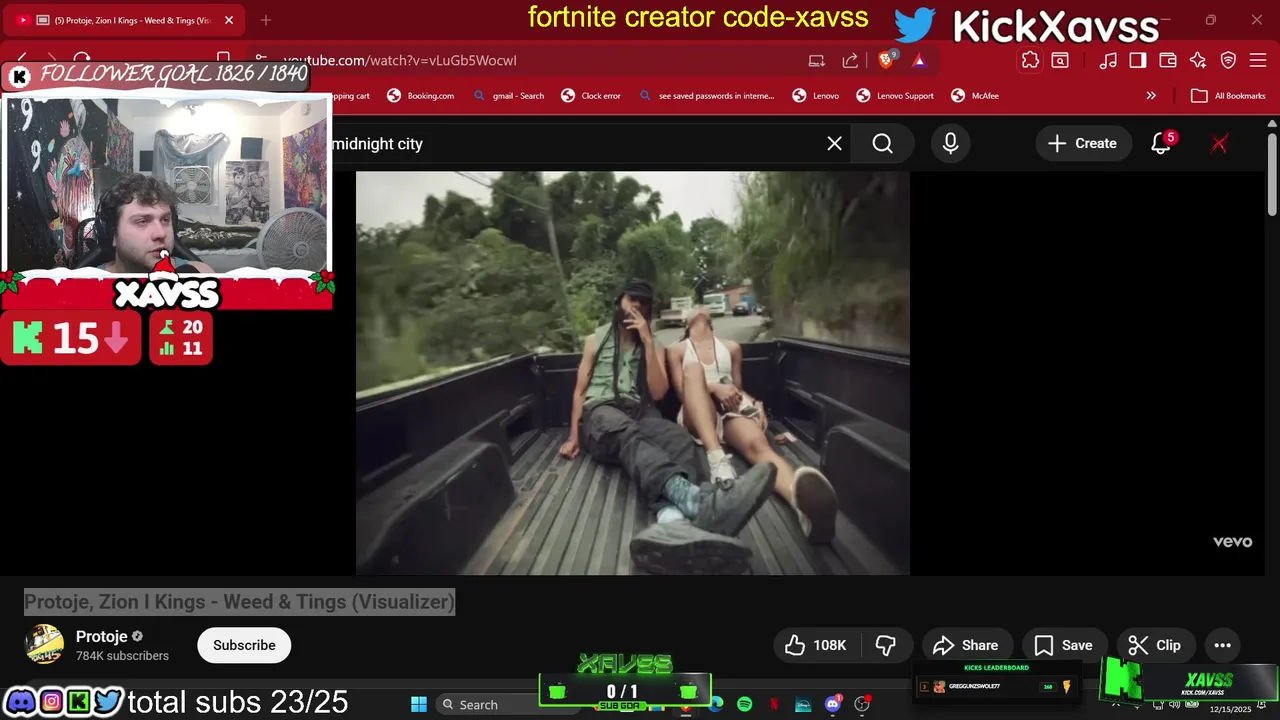Open Brave Rewards triangle icon
The height and width of the screenshot is (720, 1280).
pyautogui.click(x=919, y=60)
